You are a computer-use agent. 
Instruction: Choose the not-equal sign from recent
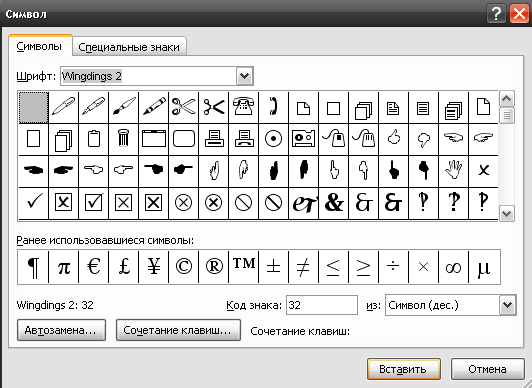coord(304,267)
